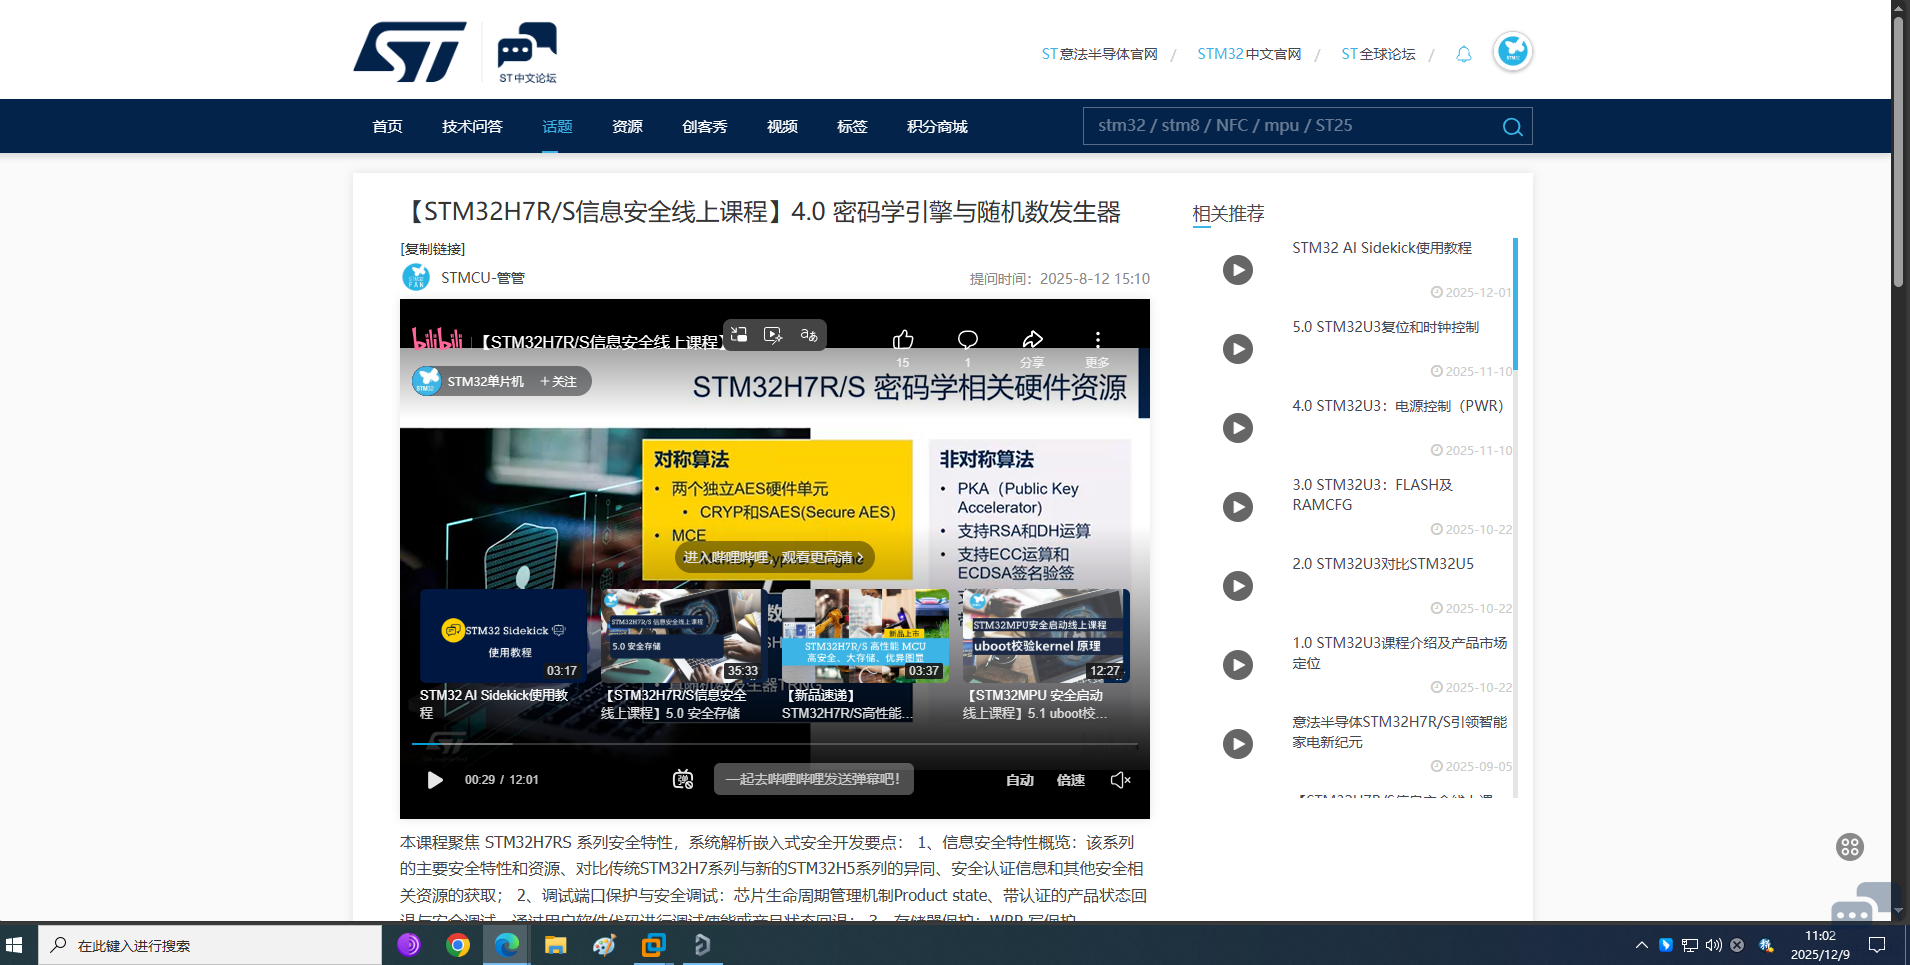Click 进入哔哩哔哩，观看更高清 button

(x=774, y=557)
